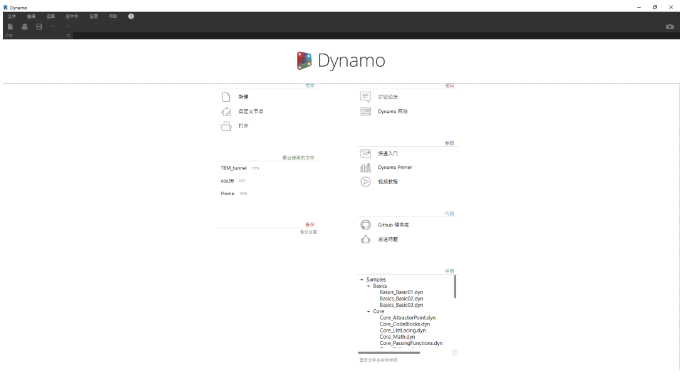Click the New file toolbar icon
The width and height of the screenshot is (683, 377).
click(x=10, y=27)
